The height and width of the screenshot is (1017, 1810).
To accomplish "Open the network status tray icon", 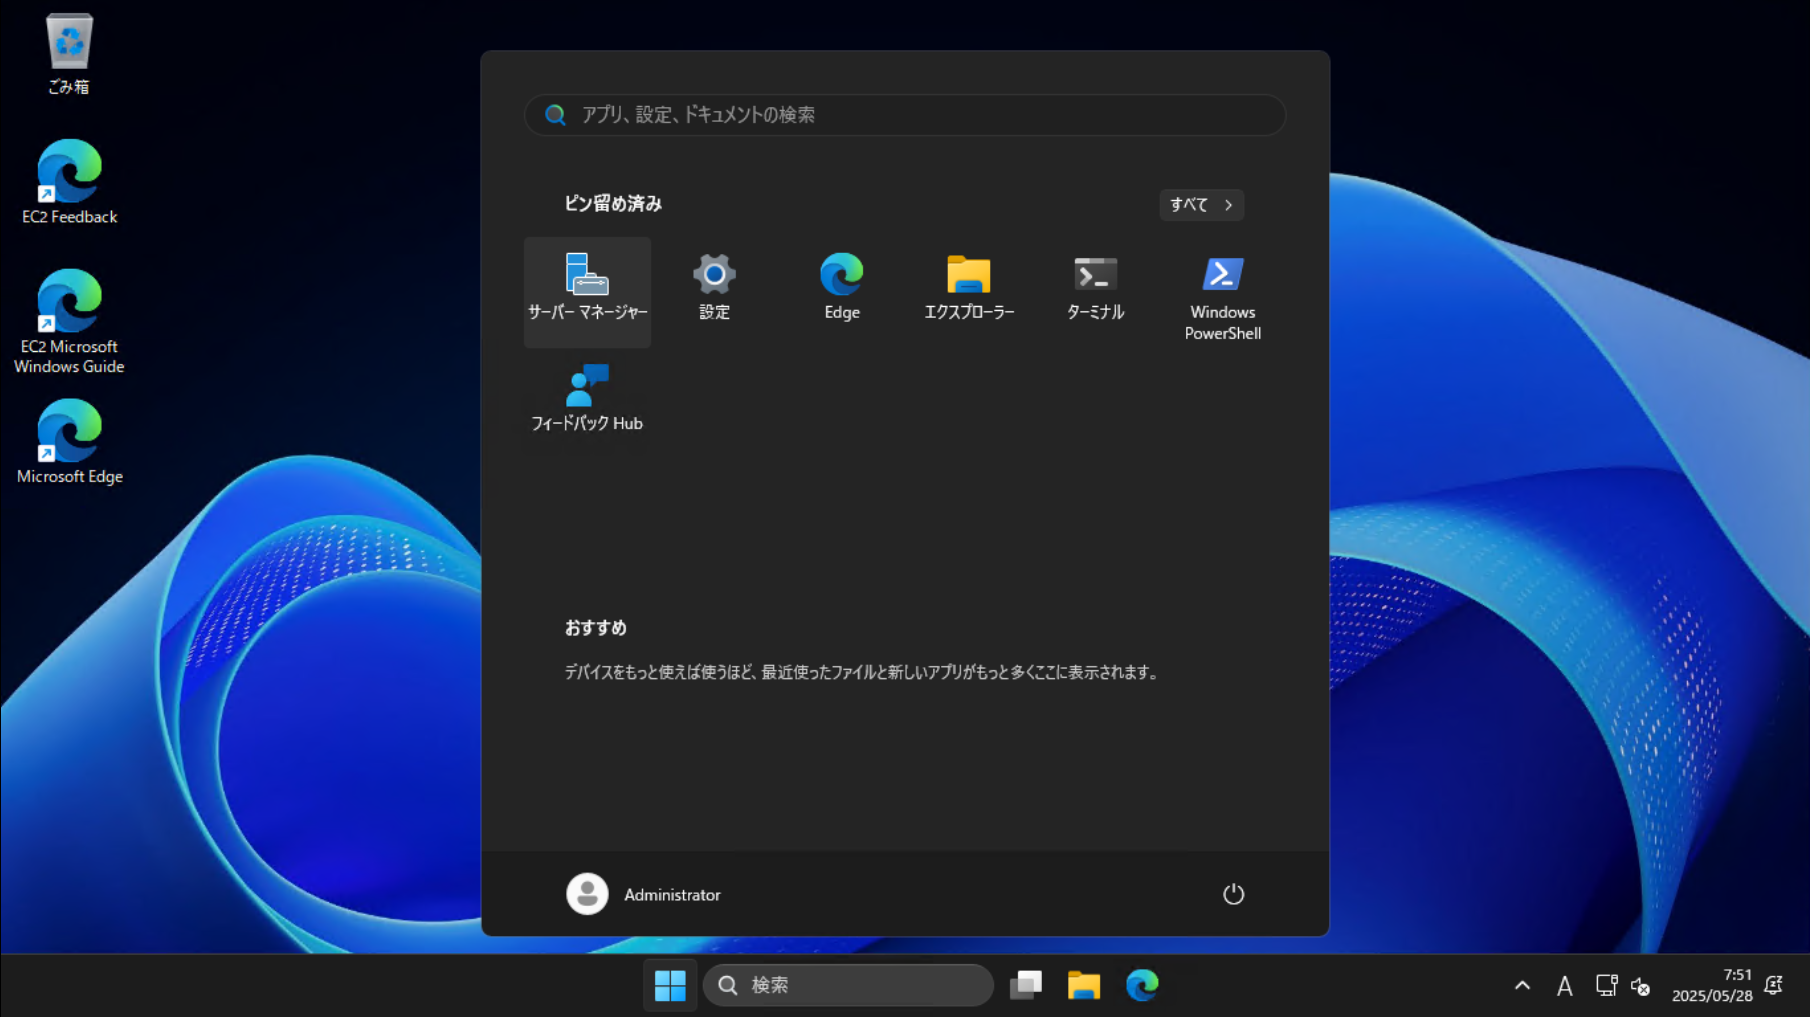I will tap(1606, 986).
